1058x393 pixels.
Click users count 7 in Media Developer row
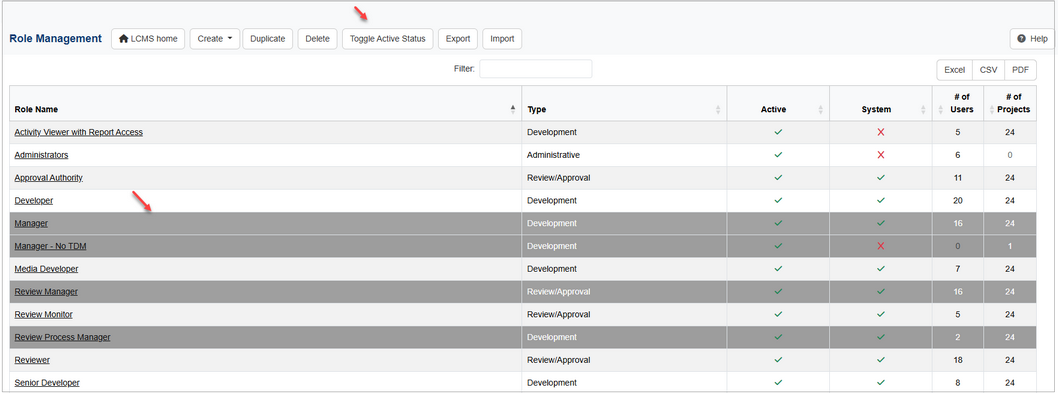tap(958, 269)
